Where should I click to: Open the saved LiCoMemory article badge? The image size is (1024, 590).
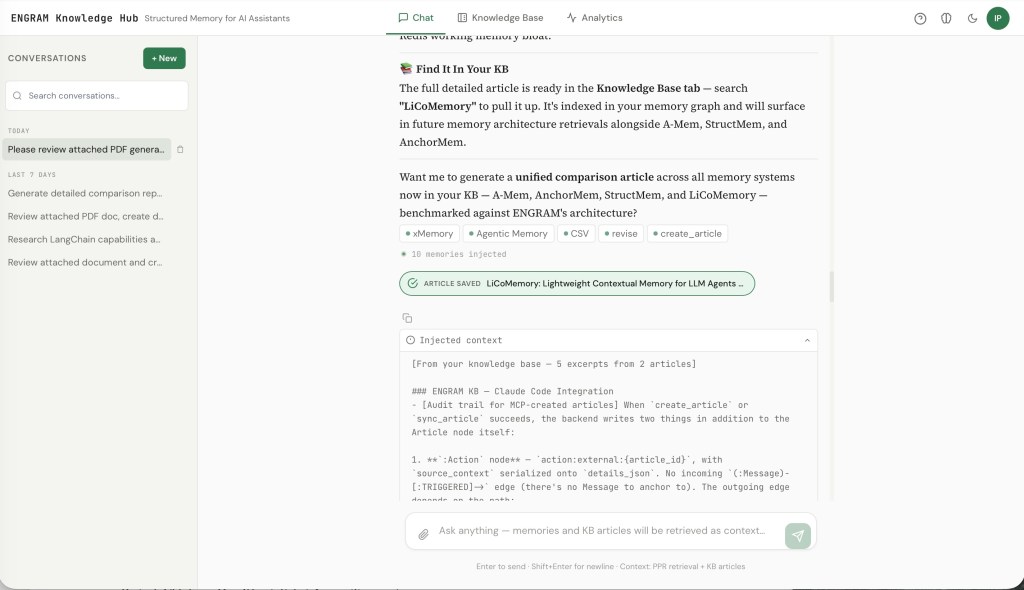point(577,284)
